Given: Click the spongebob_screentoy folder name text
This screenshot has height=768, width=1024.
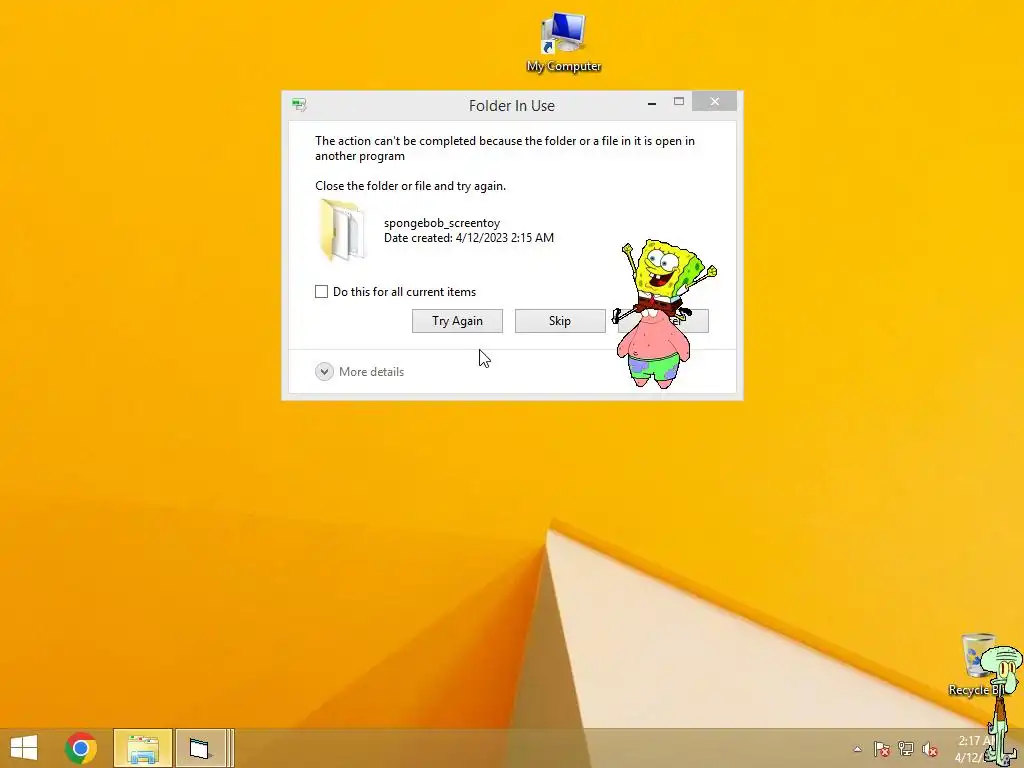Looking at the screenshot, I should (x=442, y=223).
